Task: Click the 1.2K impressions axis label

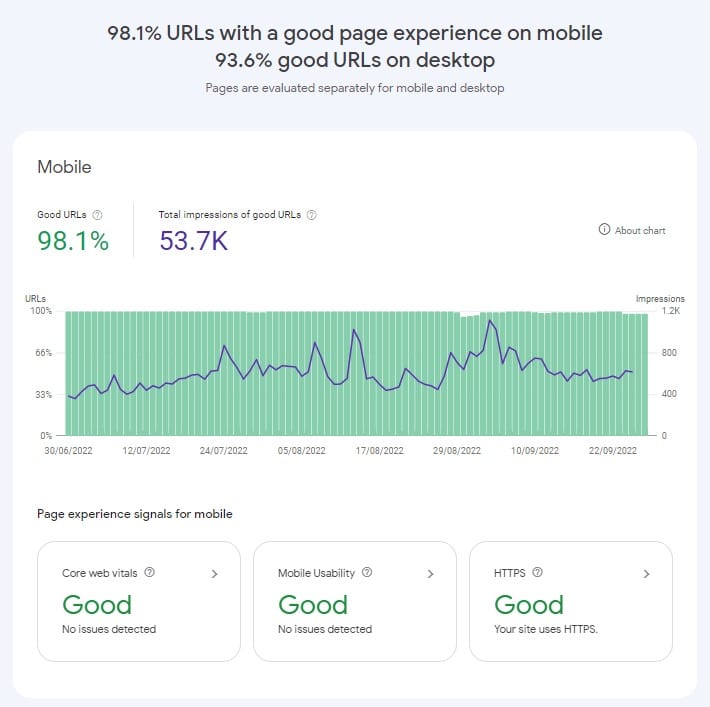Action: (671, 311)
